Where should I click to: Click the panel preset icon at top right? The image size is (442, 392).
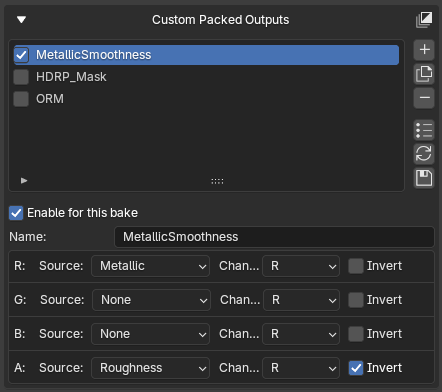coord(424,20)
